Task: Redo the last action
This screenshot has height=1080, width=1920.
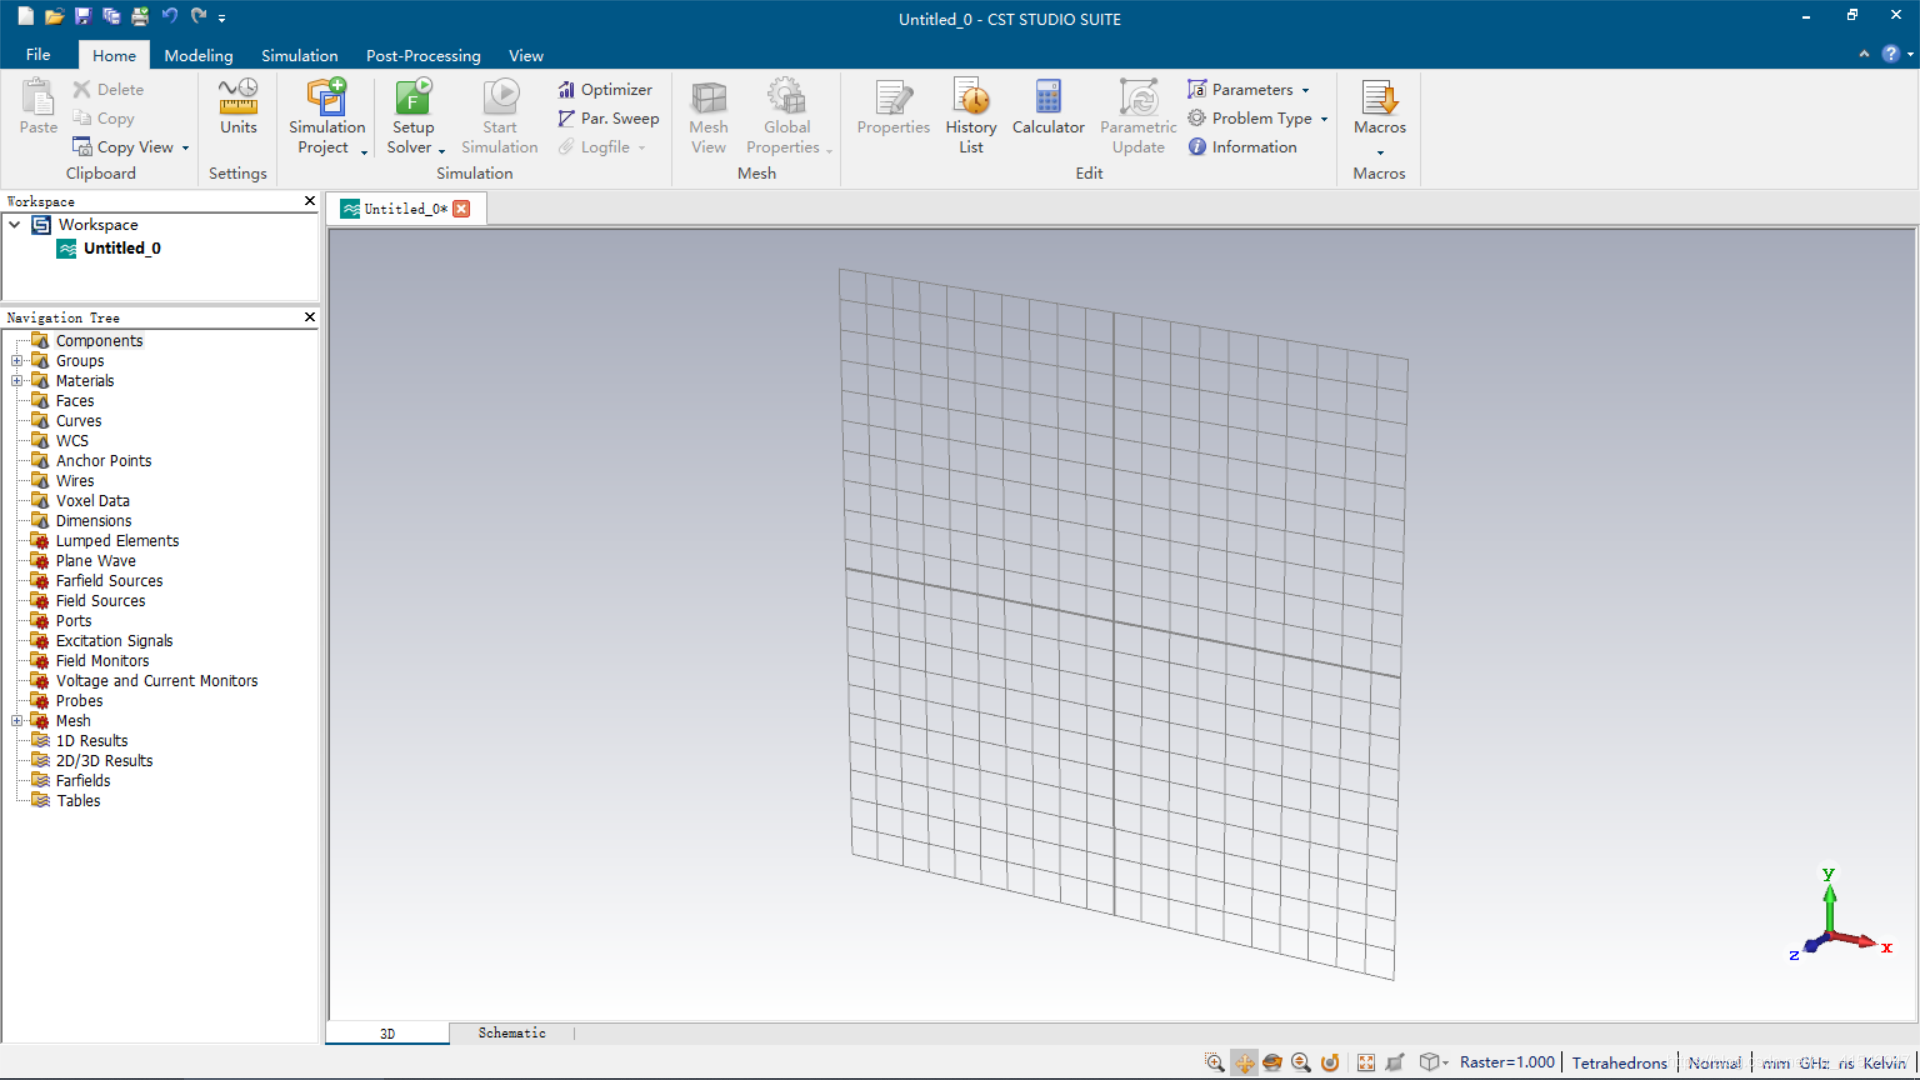Action: tap(198, 16)
